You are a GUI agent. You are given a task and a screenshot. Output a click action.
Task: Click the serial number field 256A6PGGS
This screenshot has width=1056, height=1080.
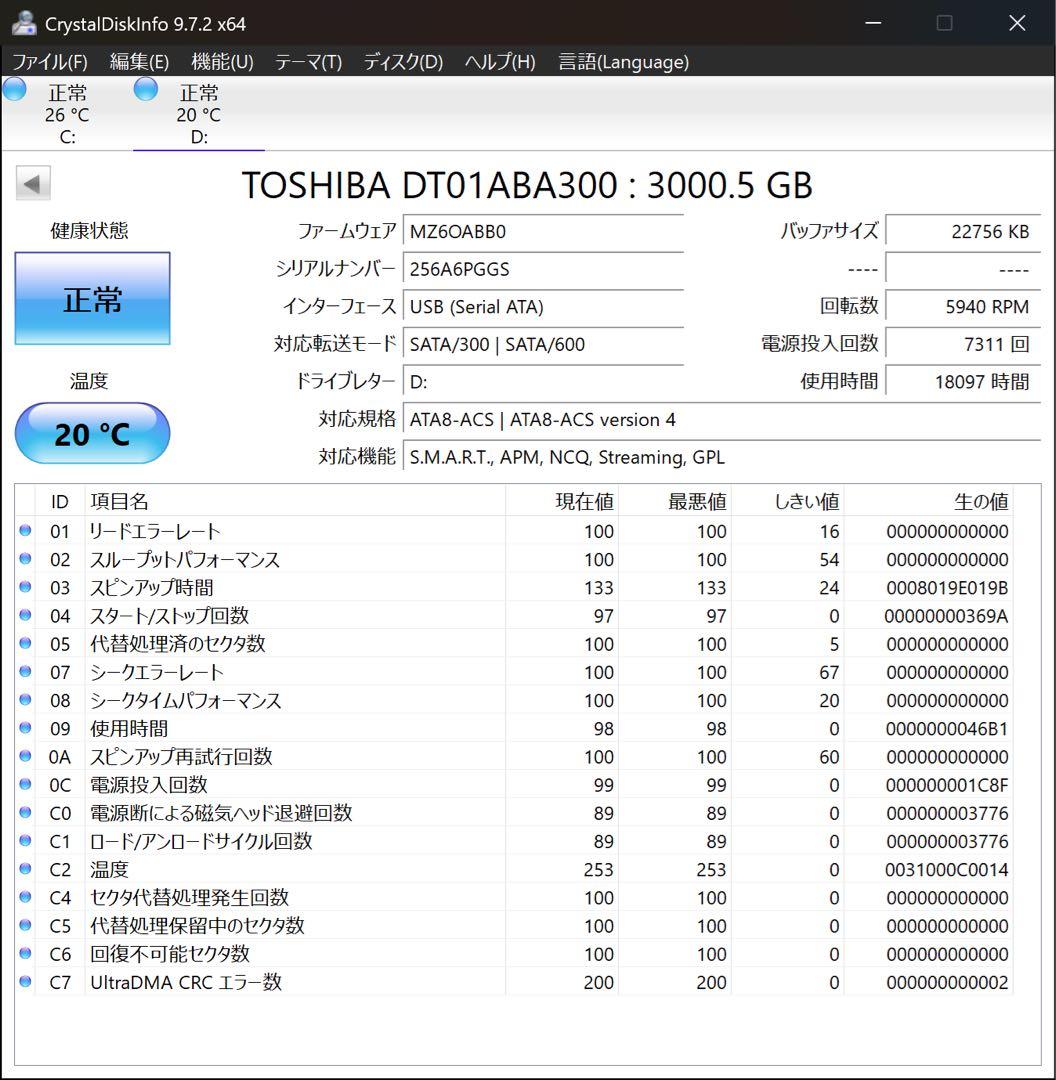[x=543, y=269]
